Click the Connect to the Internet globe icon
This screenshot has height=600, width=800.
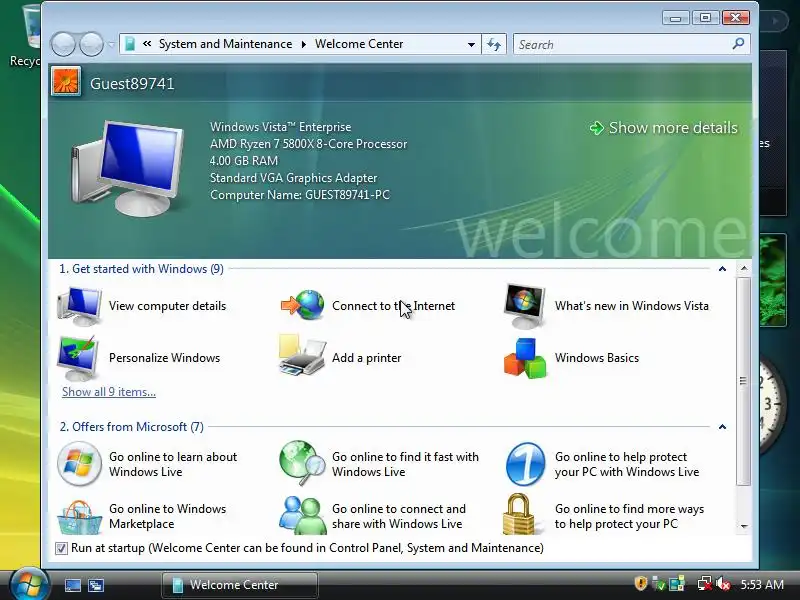pos(303,305)
